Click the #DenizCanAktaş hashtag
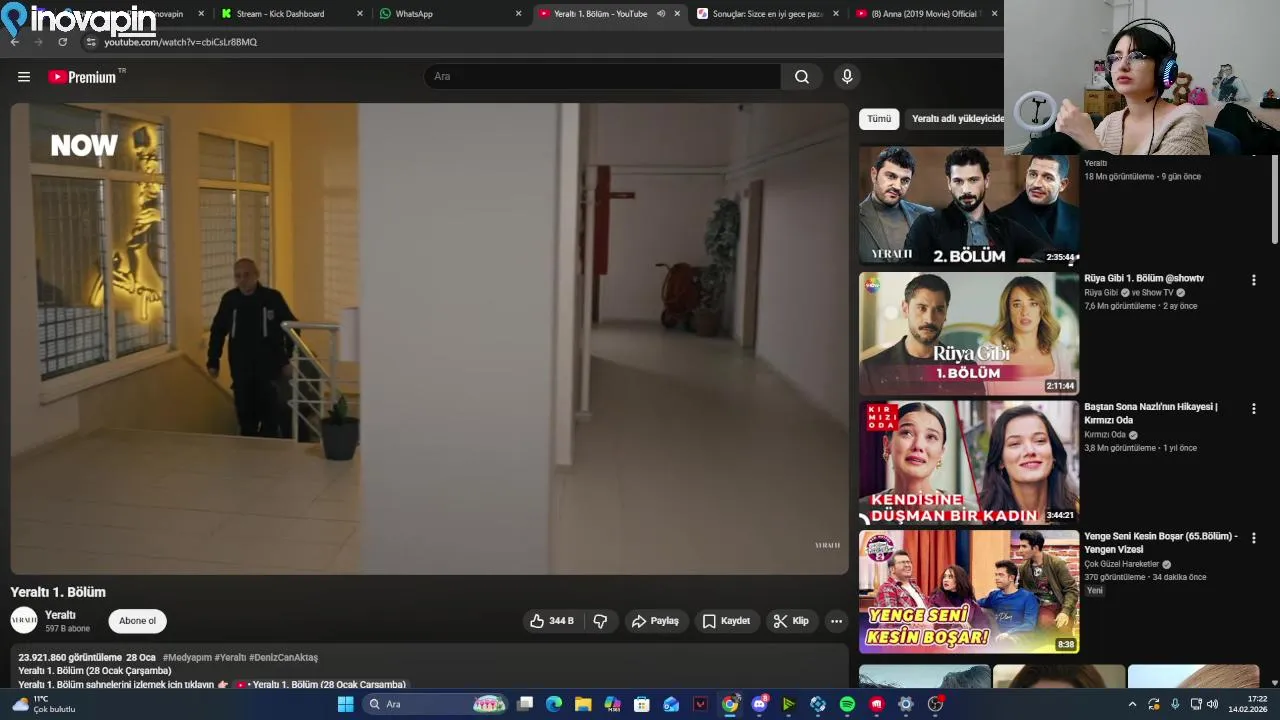Screen dimensions: 1280x720 tap(283, 658)
